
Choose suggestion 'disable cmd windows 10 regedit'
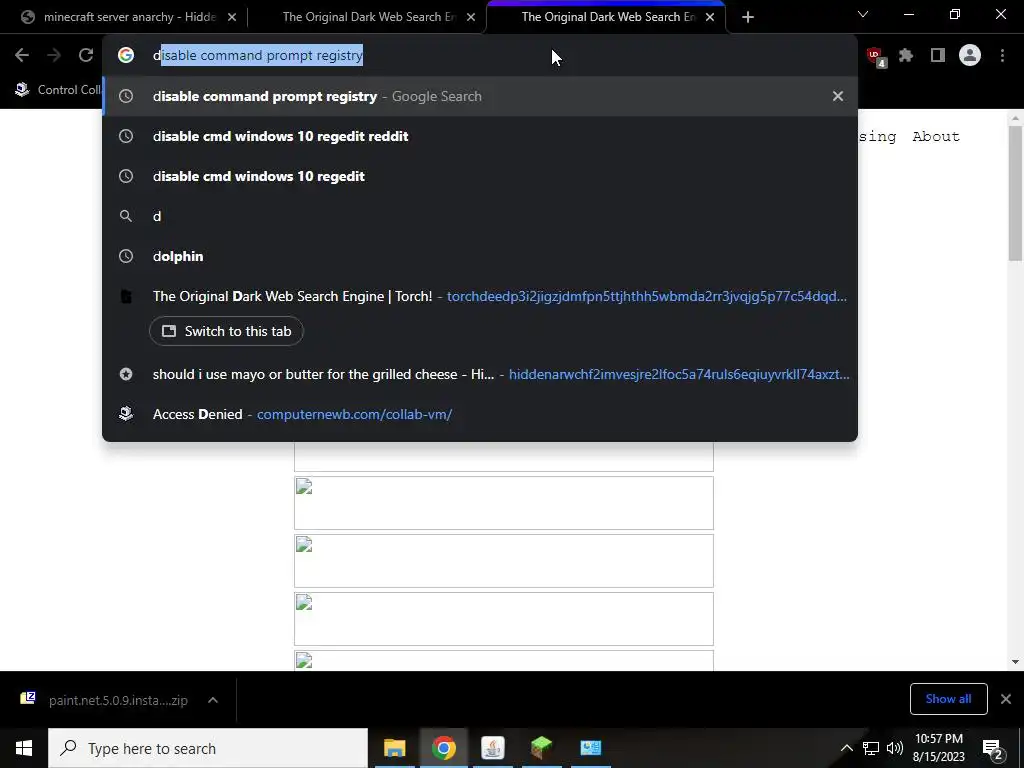tap(480, 176)
